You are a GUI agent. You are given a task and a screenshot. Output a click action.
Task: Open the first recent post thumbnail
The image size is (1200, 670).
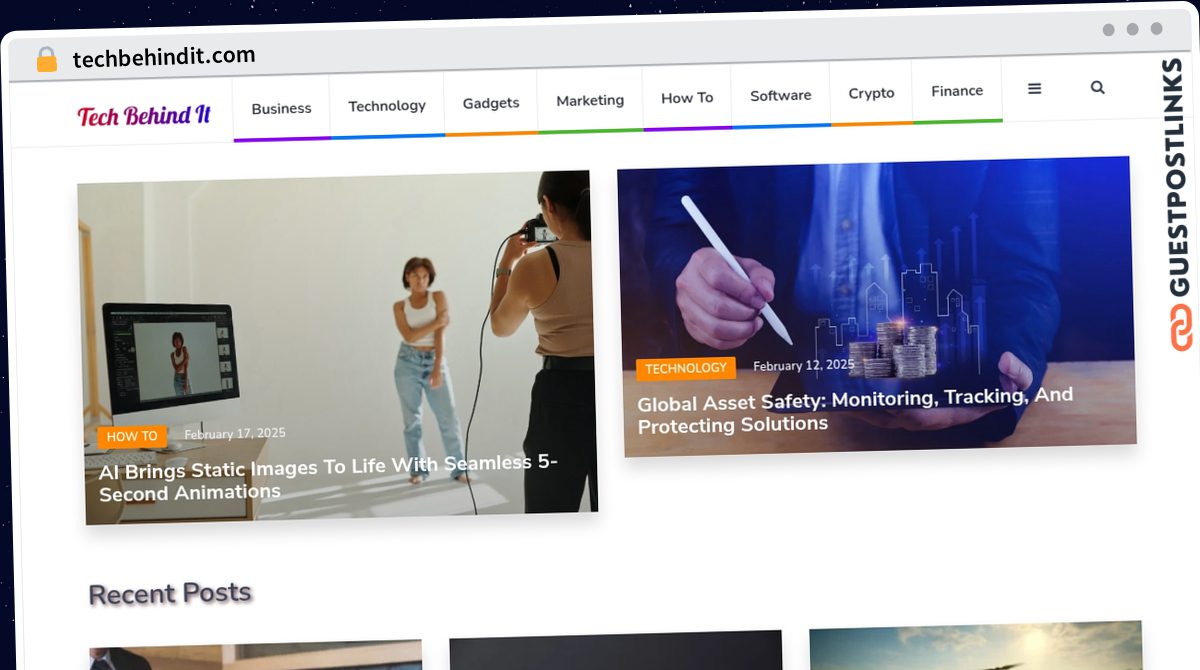(256, 656)
